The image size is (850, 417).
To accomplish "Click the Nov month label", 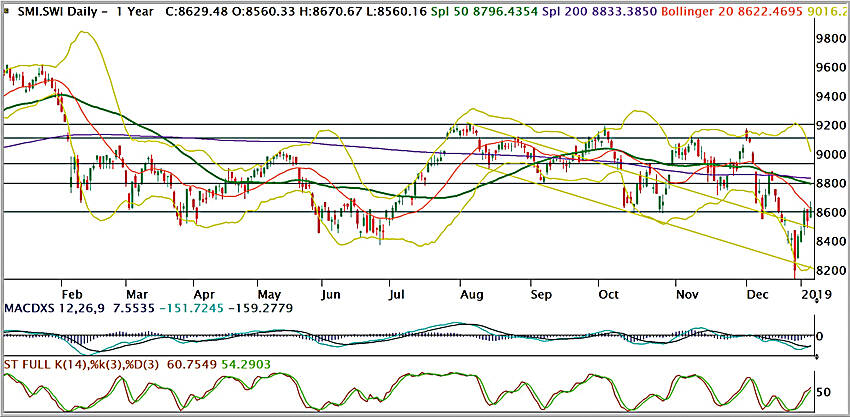I will 687,294.
